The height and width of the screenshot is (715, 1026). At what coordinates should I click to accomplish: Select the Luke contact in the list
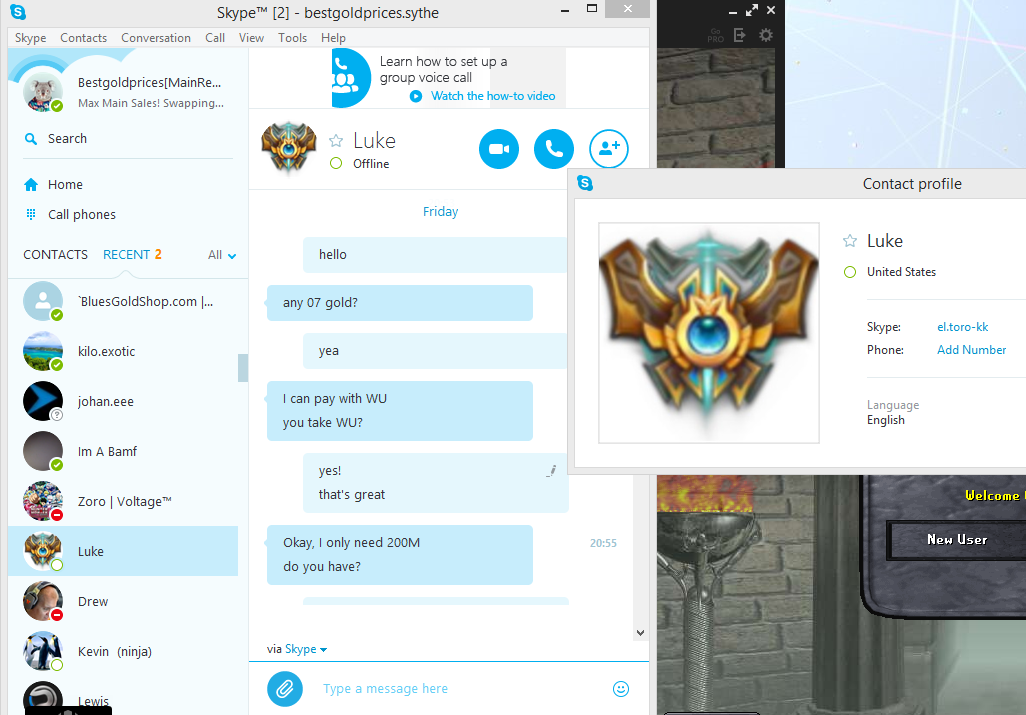(123, 551)
